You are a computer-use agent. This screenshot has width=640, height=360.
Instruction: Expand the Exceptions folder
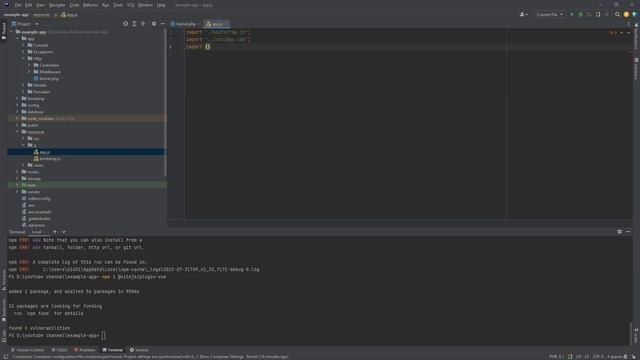24,52
